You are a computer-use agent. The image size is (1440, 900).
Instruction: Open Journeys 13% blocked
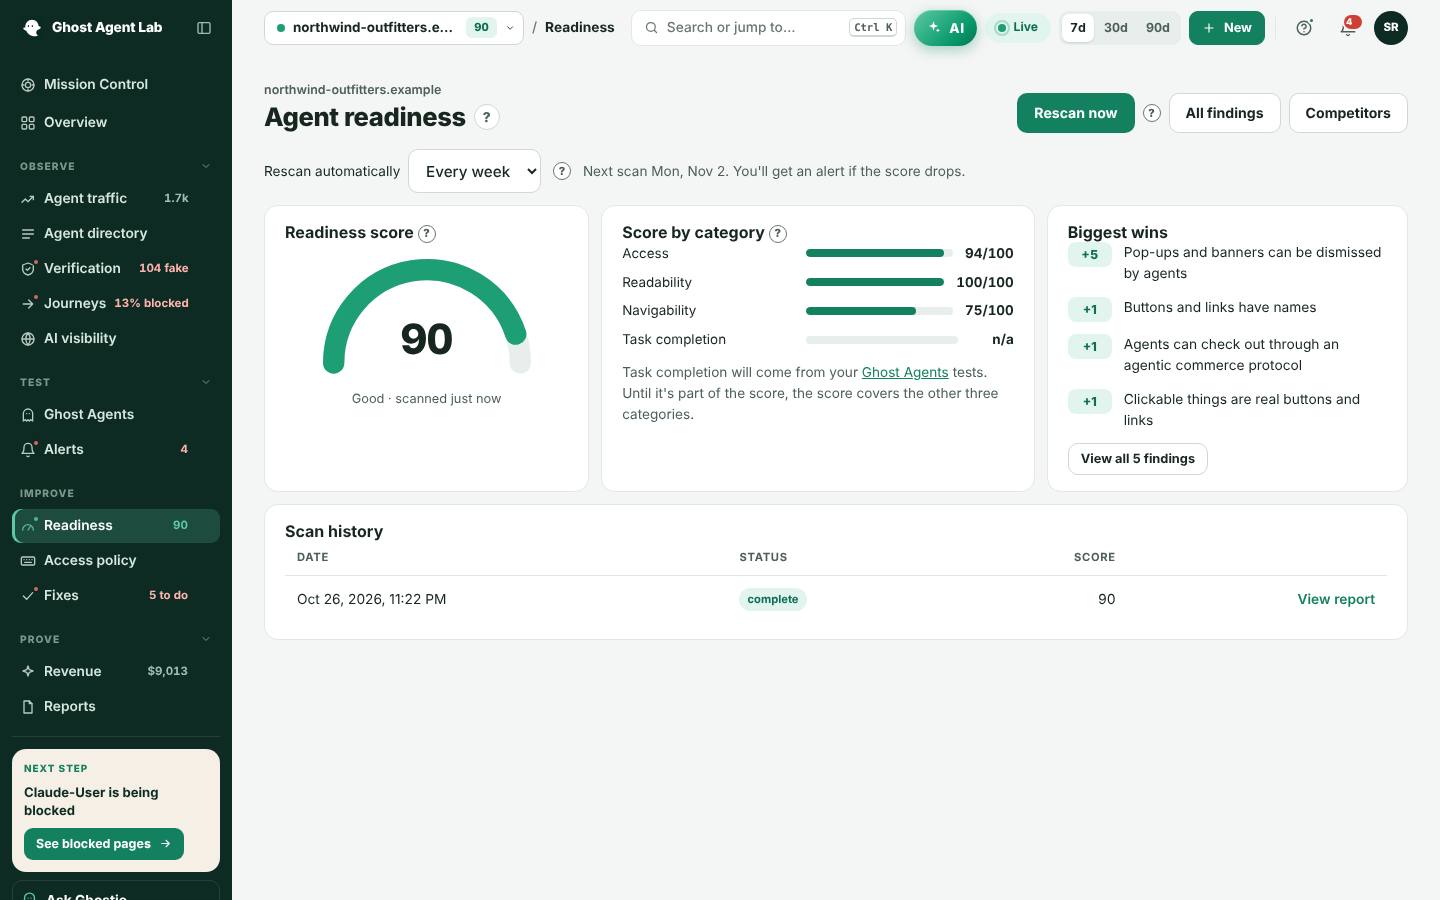click(x=116, y=303)
